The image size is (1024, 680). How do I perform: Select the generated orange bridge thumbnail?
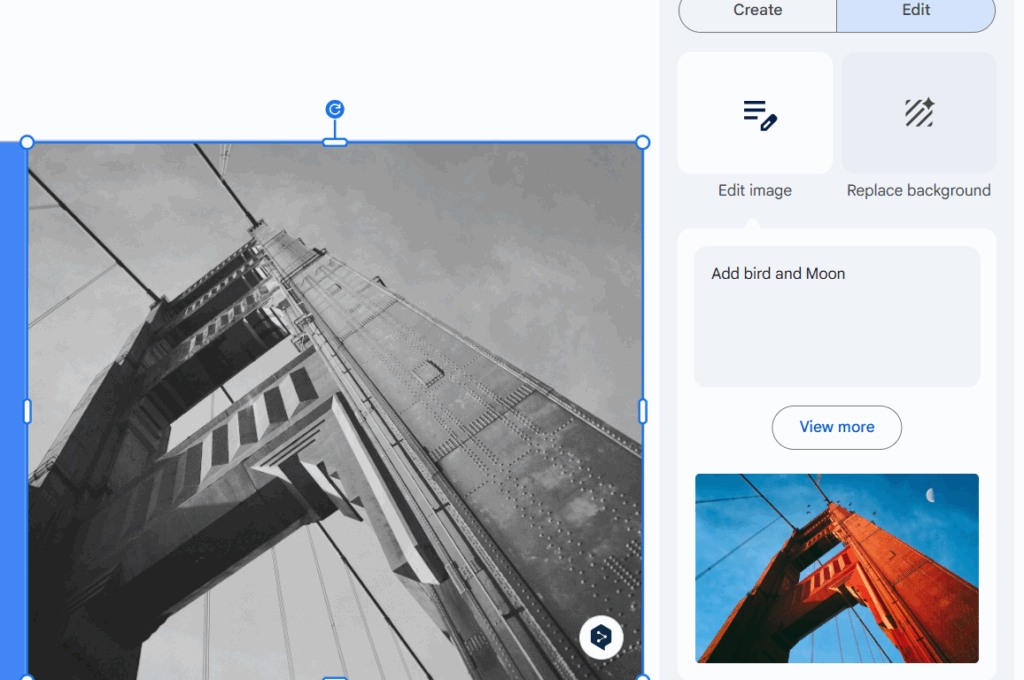coord(836,568)
